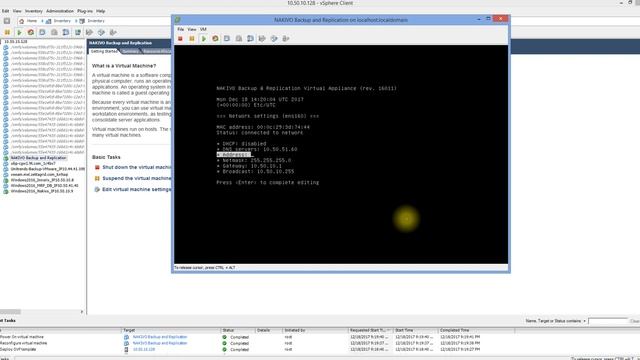640x360 pixels.
Task: Sort tasks by Status column header
Action: pyautogui.click(x=238, y=330)
